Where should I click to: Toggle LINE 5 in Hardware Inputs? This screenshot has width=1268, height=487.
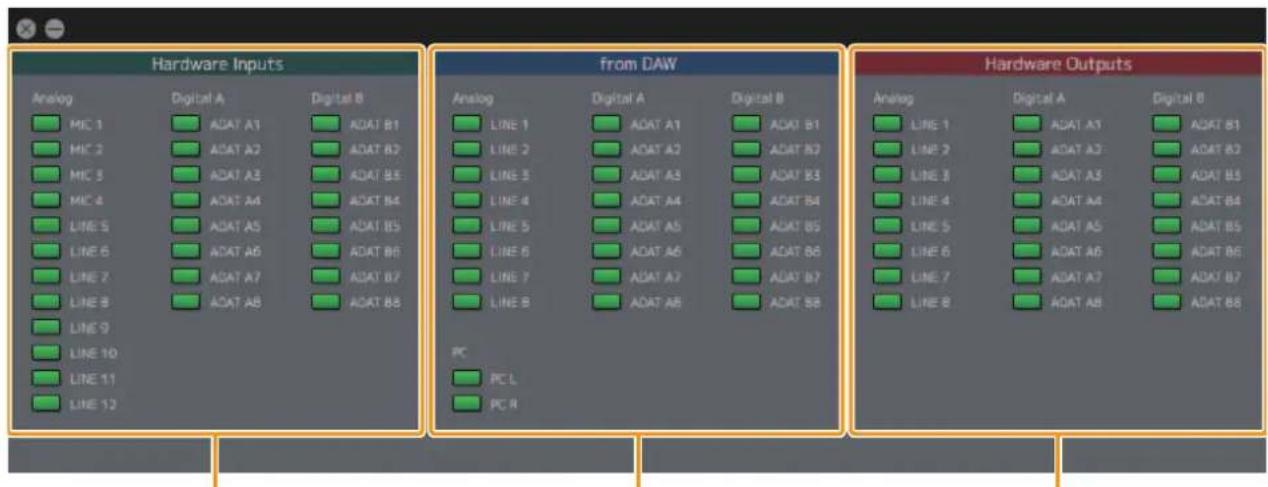click(x=46, y=226)
